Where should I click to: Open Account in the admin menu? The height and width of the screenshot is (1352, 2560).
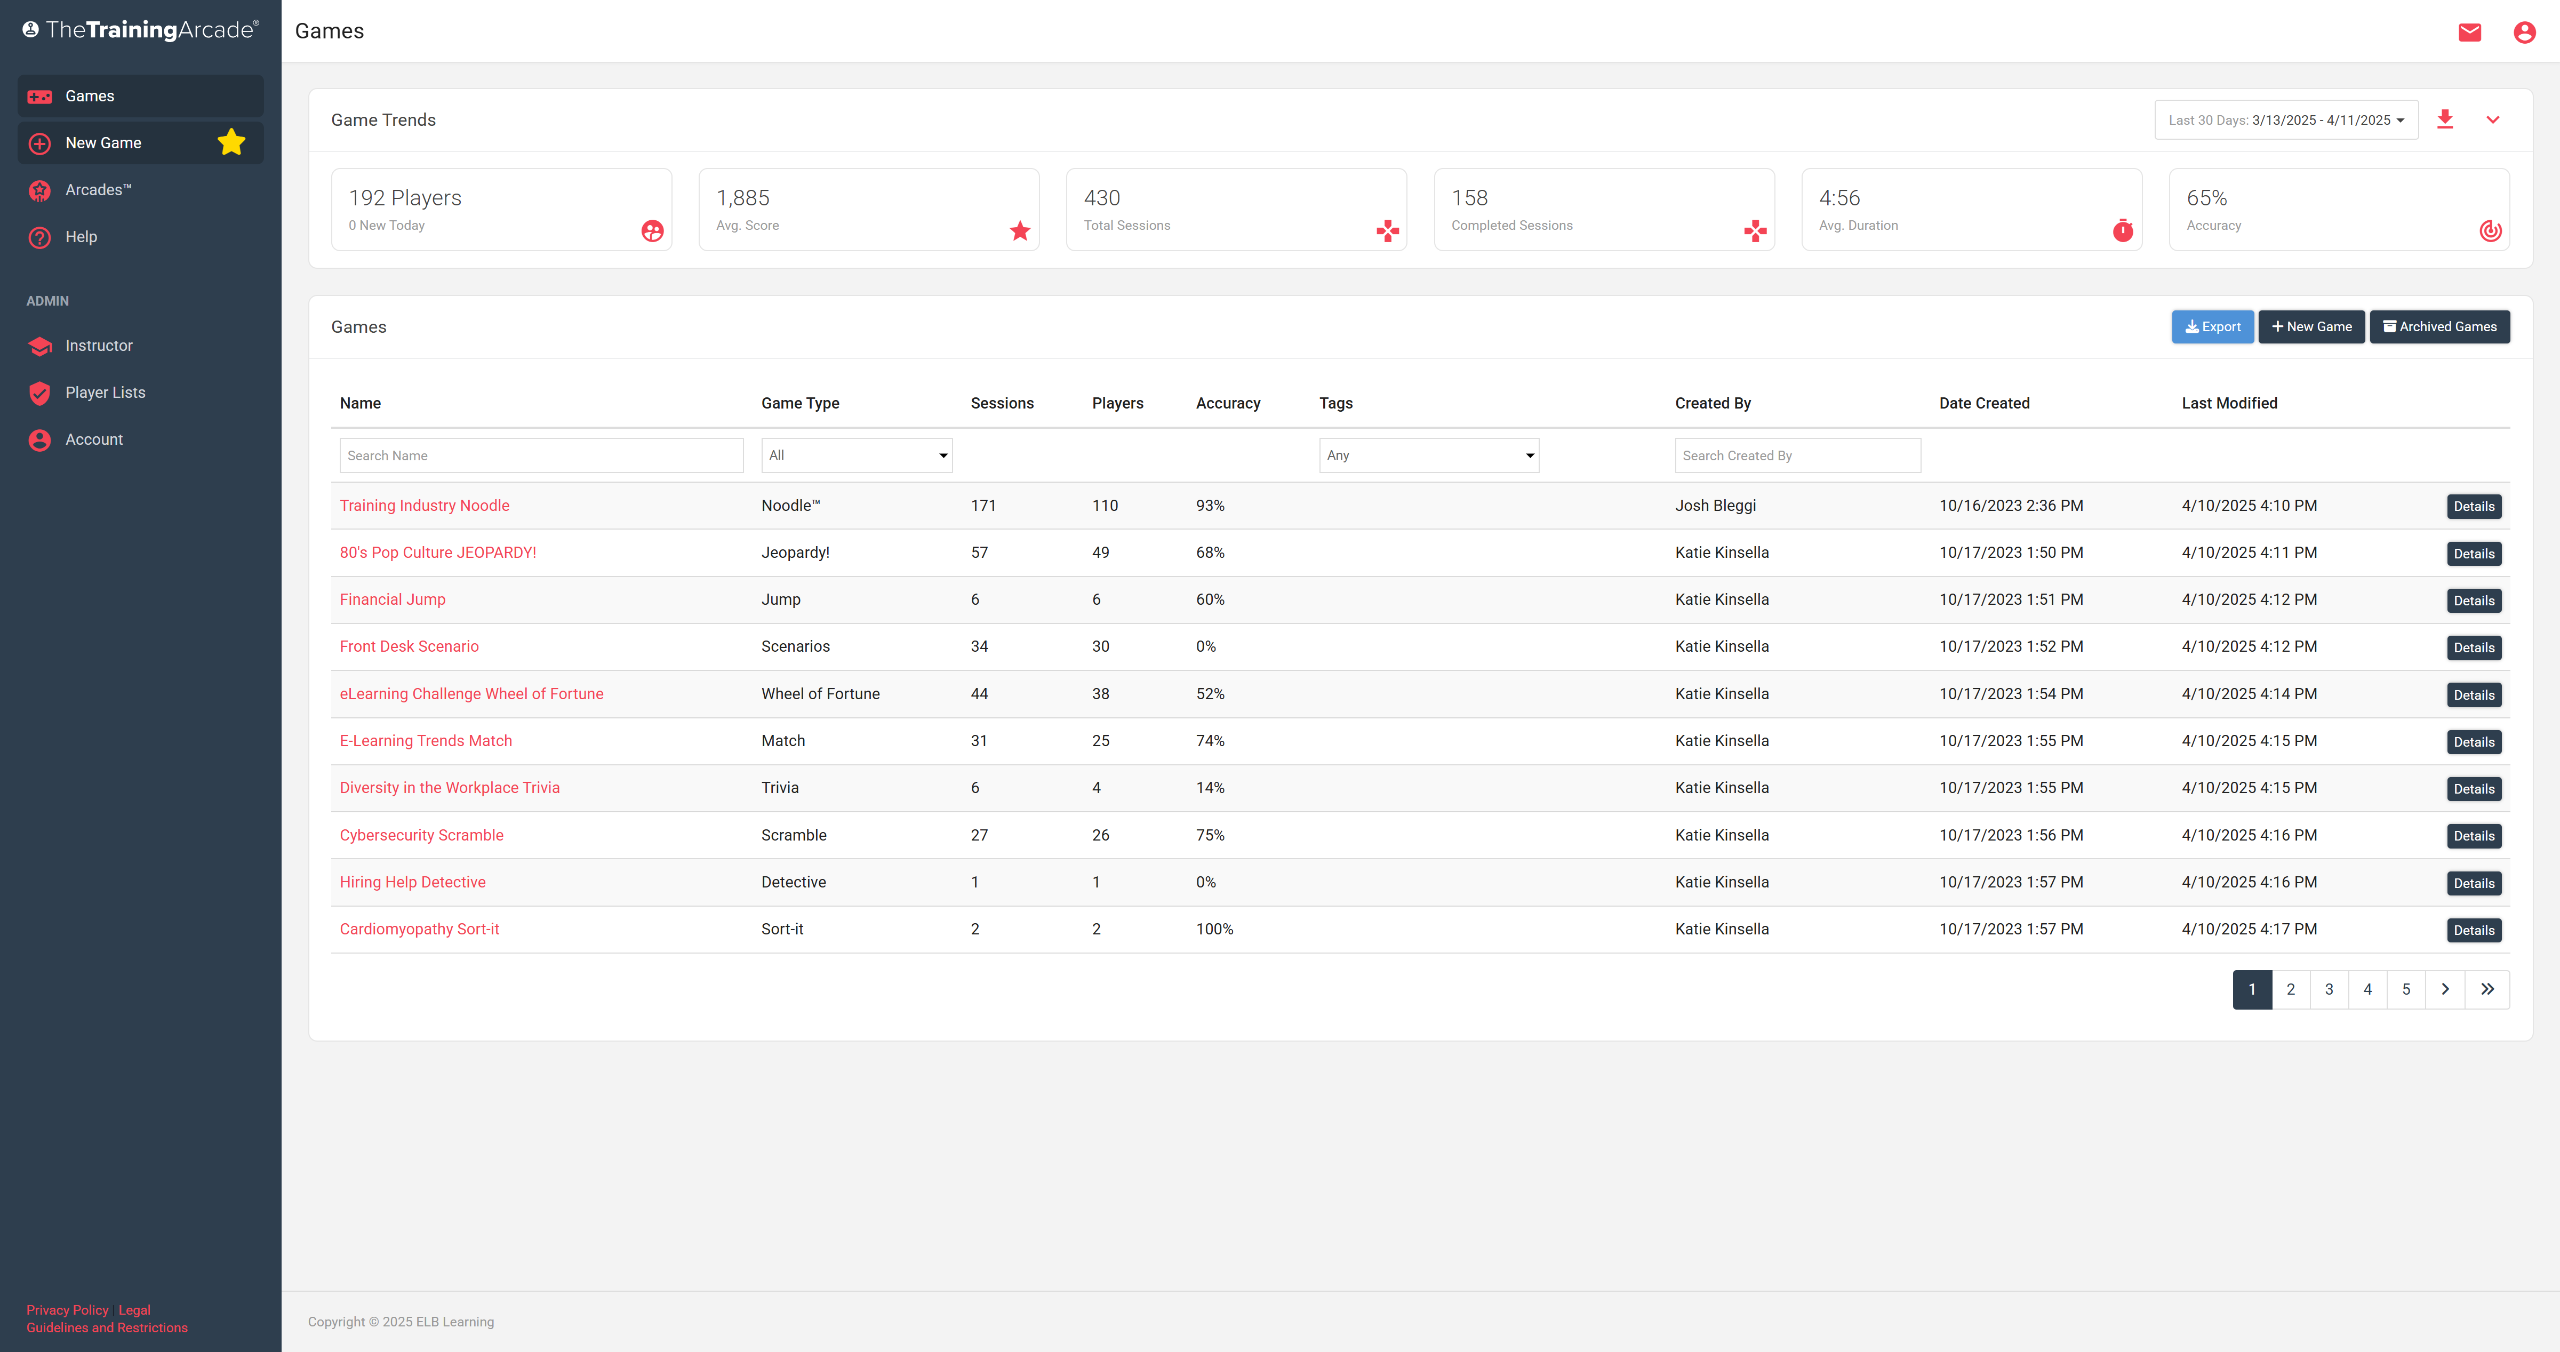coord(94,440)
